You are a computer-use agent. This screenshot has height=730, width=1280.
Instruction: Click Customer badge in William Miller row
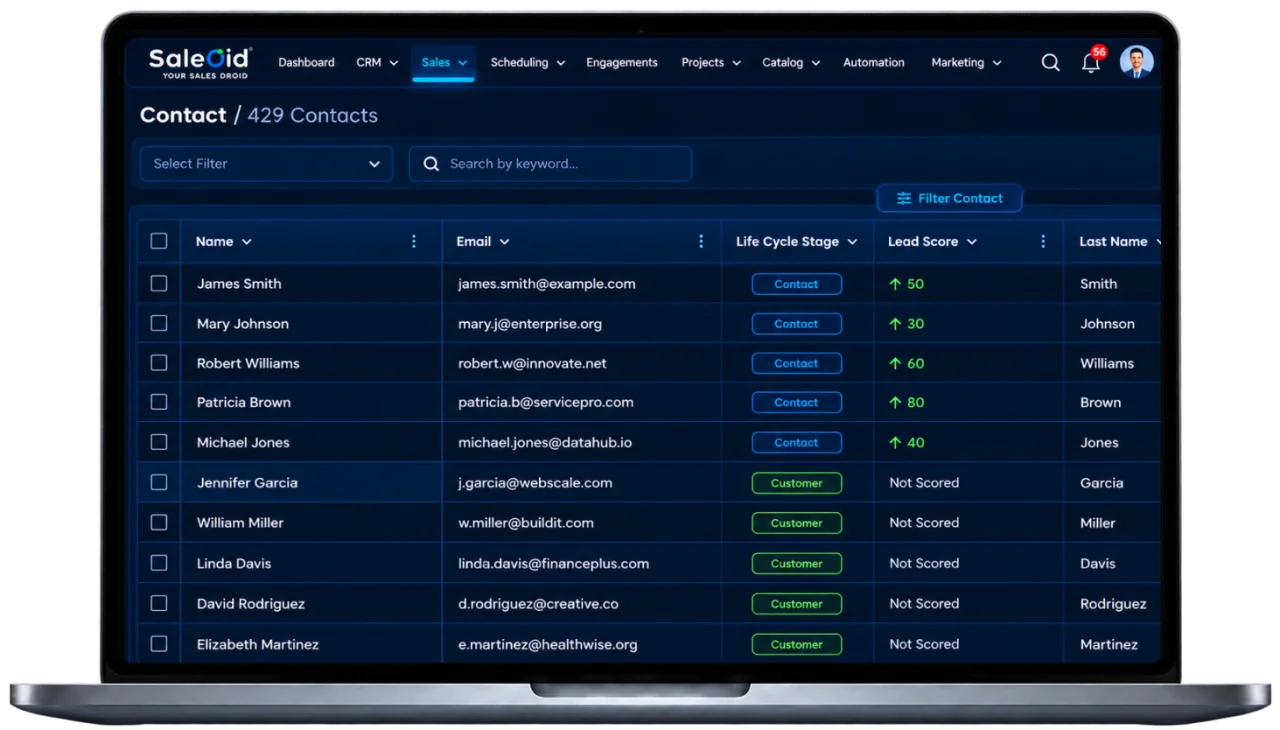pyautogui.click(x=796, y=523)
